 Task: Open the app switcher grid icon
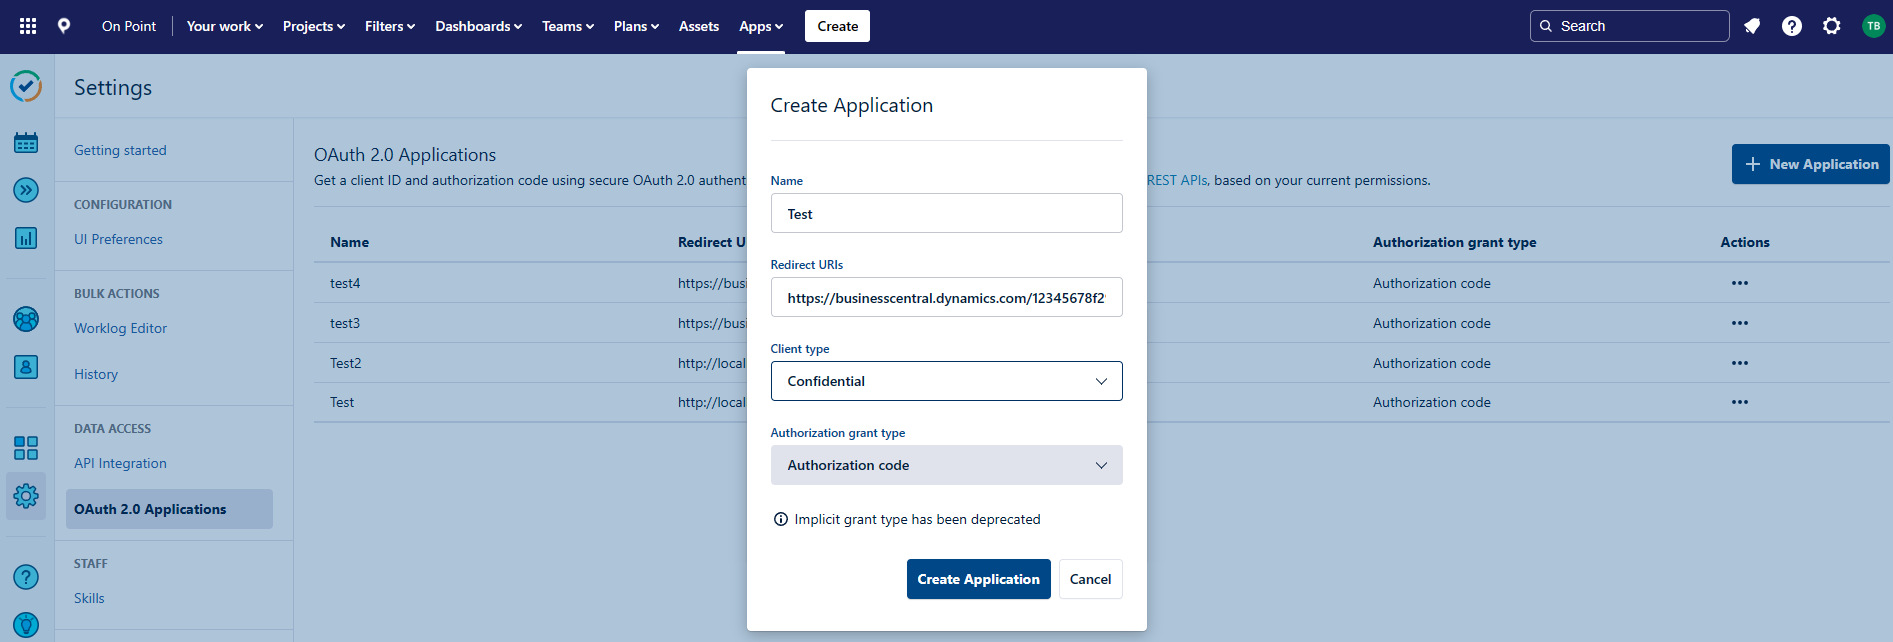(28, 26)
